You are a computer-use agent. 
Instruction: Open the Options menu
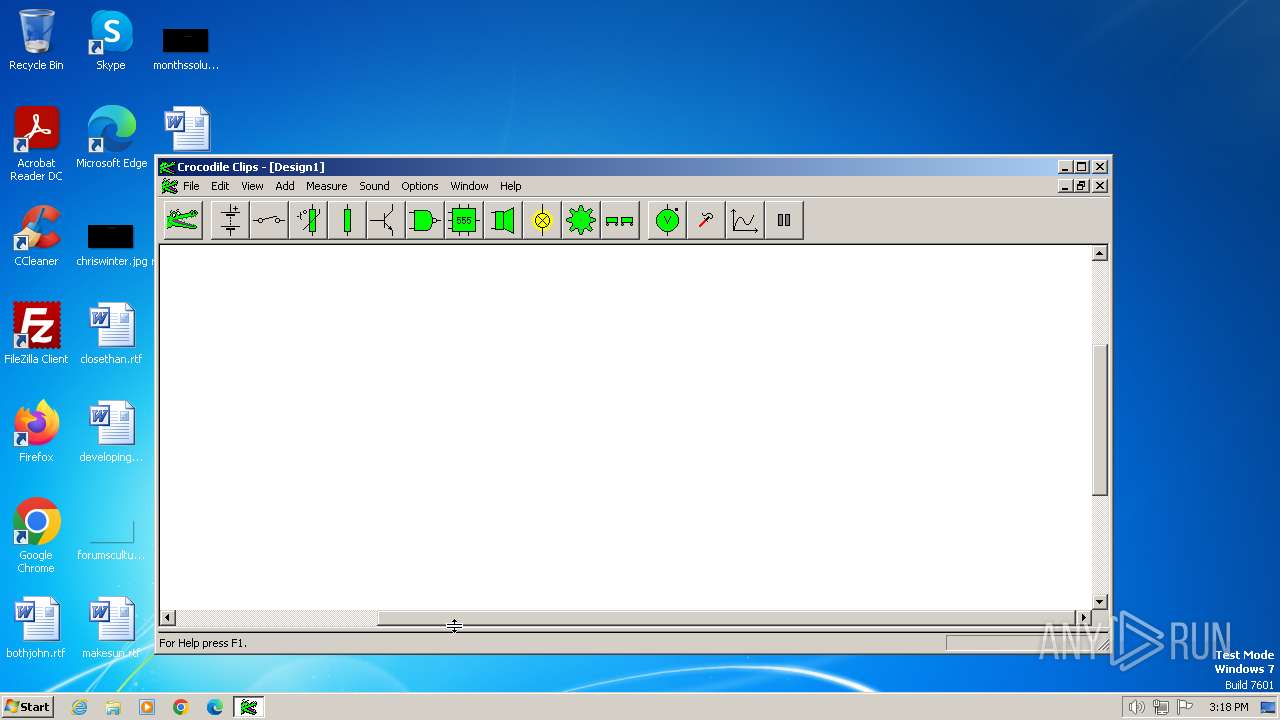pos(420,186)
